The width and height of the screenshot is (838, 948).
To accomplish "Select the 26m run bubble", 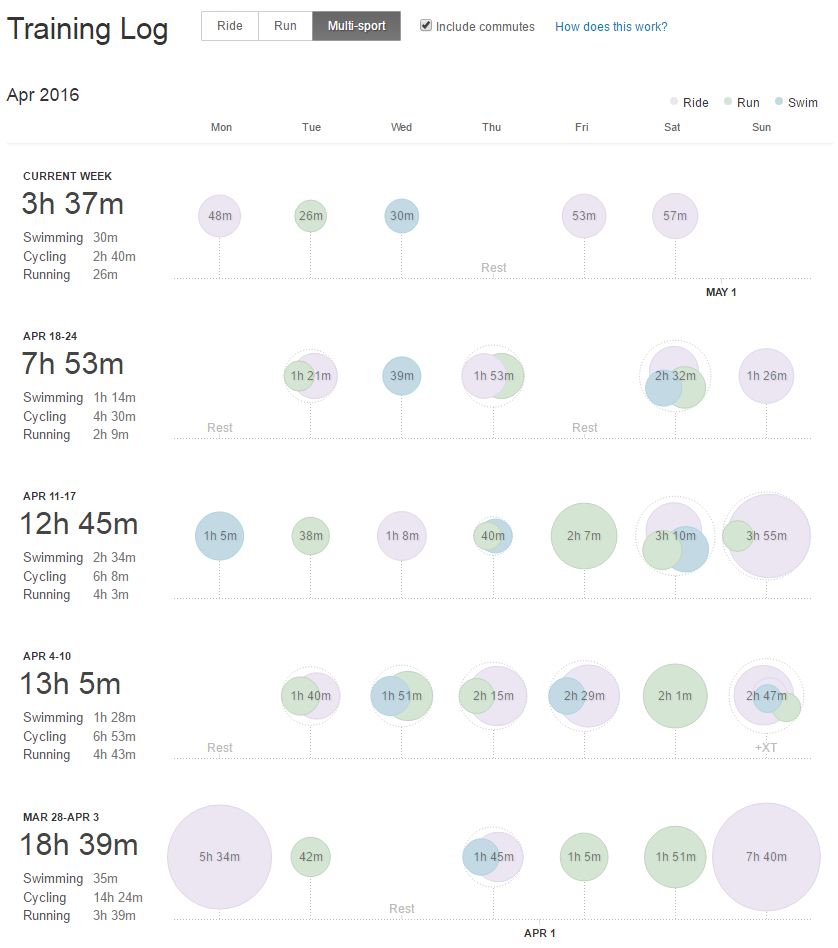I will [x=311, y=216].
